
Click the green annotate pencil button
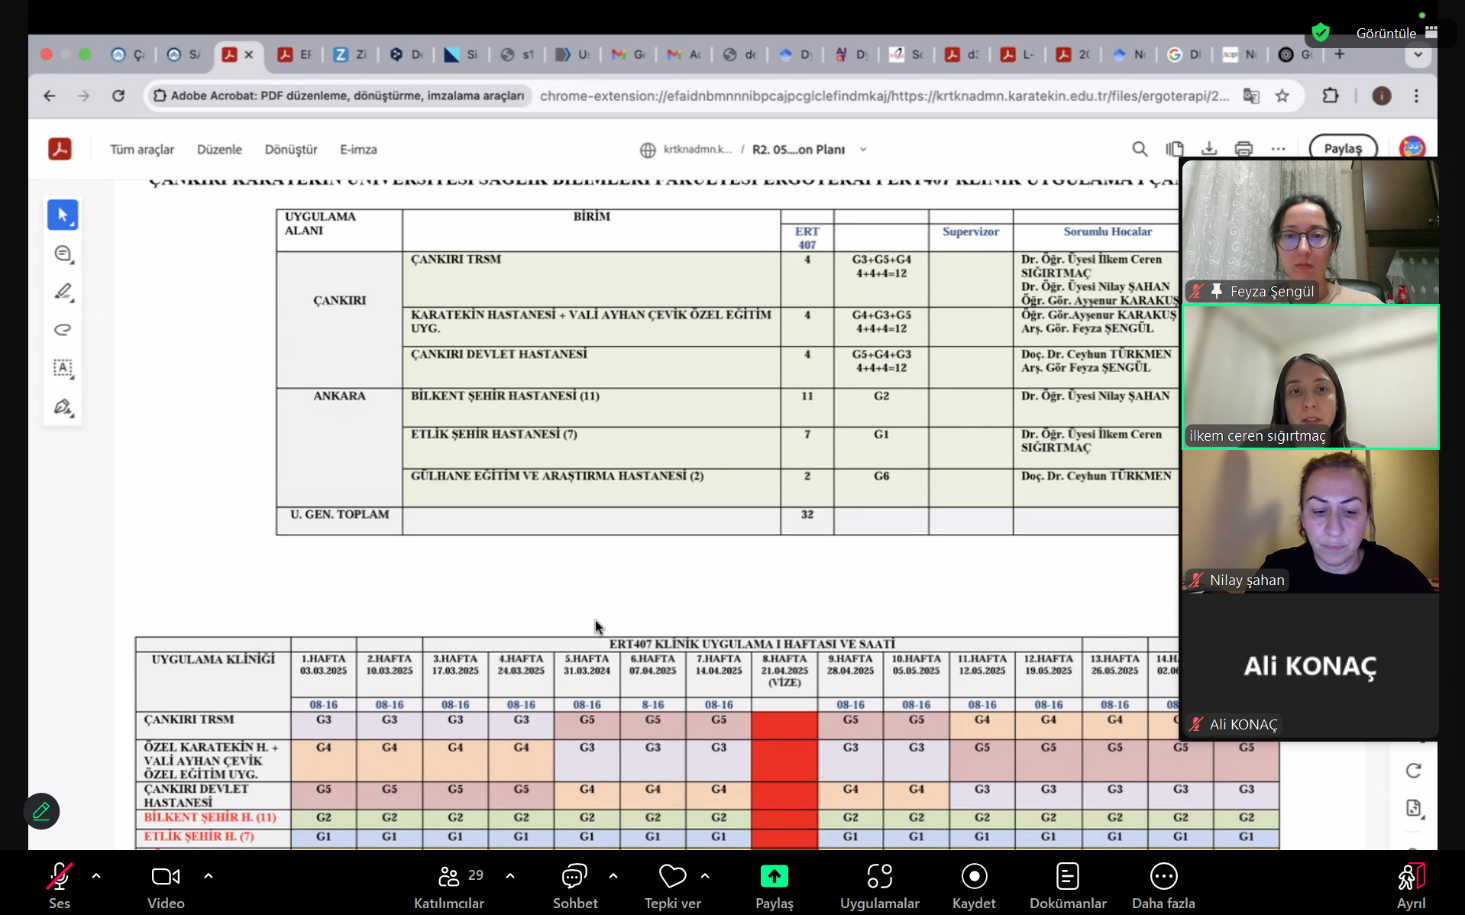click(41, 811)
